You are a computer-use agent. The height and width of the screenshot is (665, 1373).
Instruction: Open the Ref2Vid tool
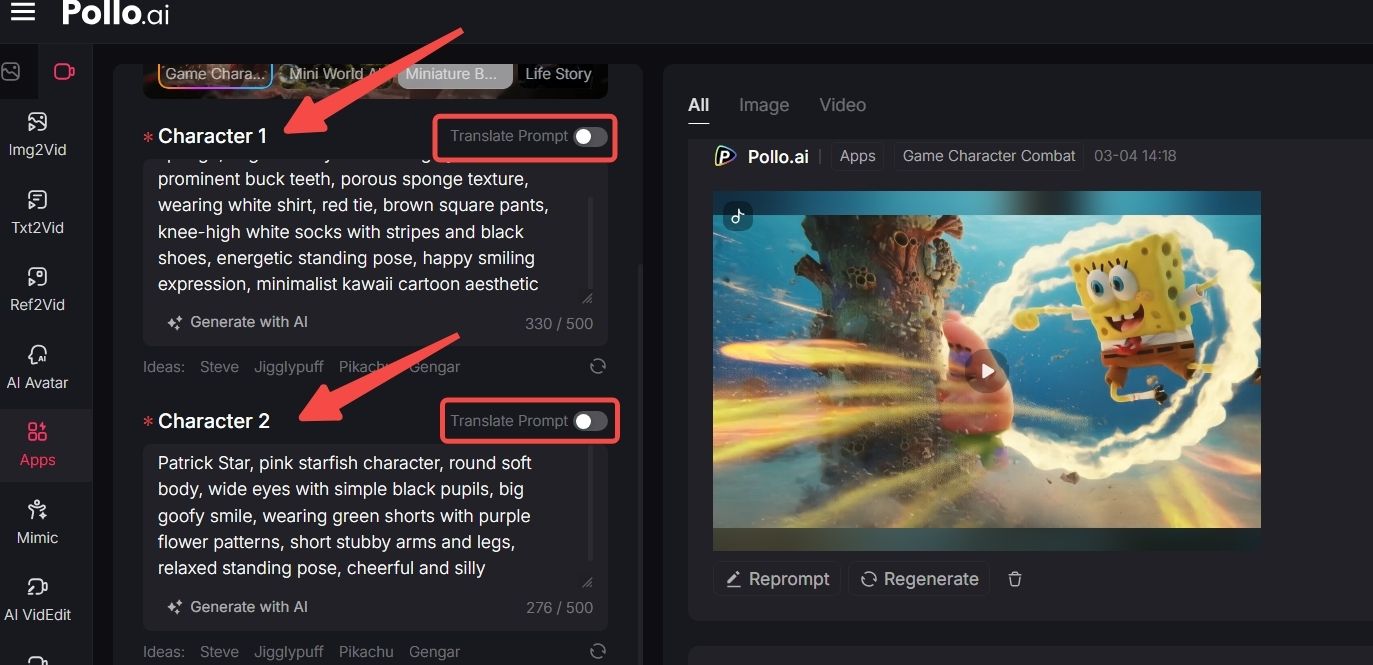tap(37, 290)
